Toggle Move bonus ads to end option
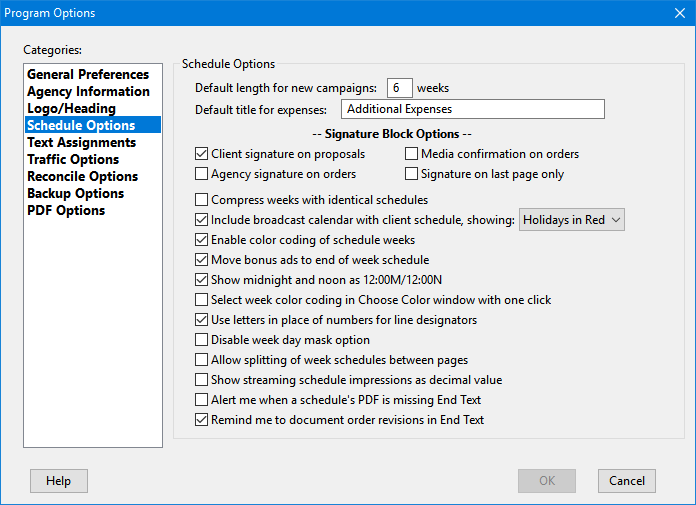696x505 pixels. pos(202,260)
